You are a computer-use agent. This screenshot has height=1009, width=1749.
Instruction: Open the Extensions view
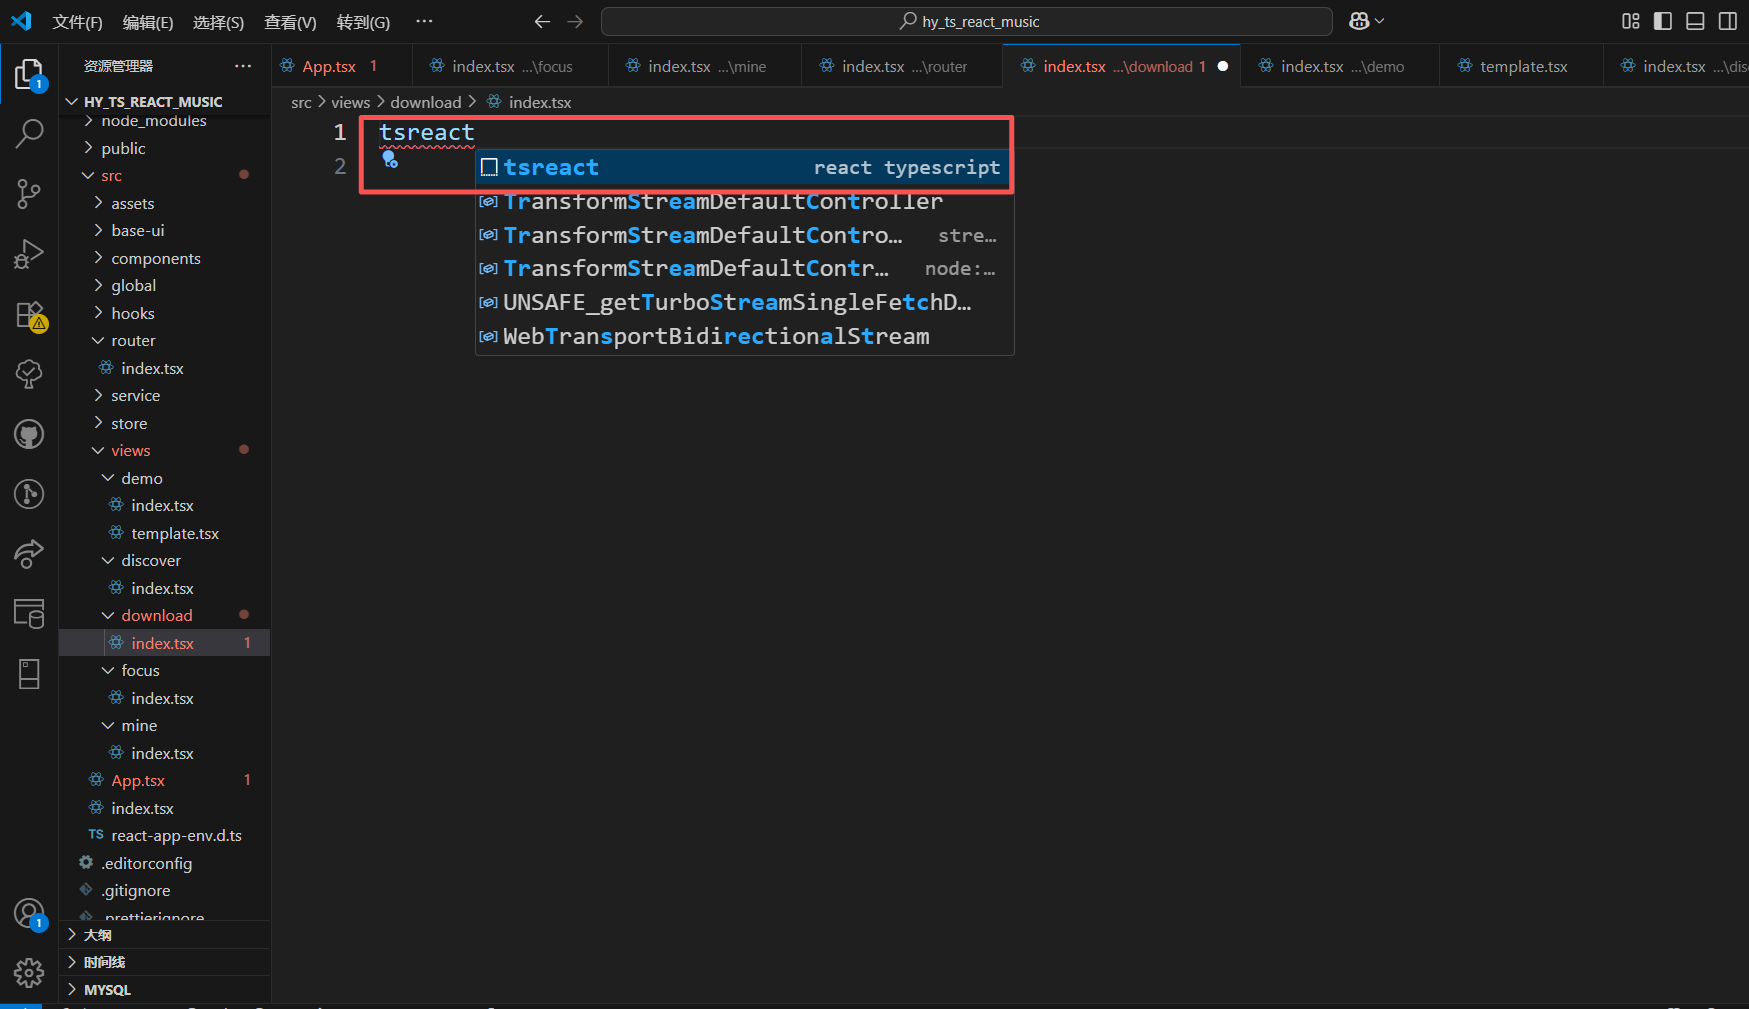coord(29,313)
